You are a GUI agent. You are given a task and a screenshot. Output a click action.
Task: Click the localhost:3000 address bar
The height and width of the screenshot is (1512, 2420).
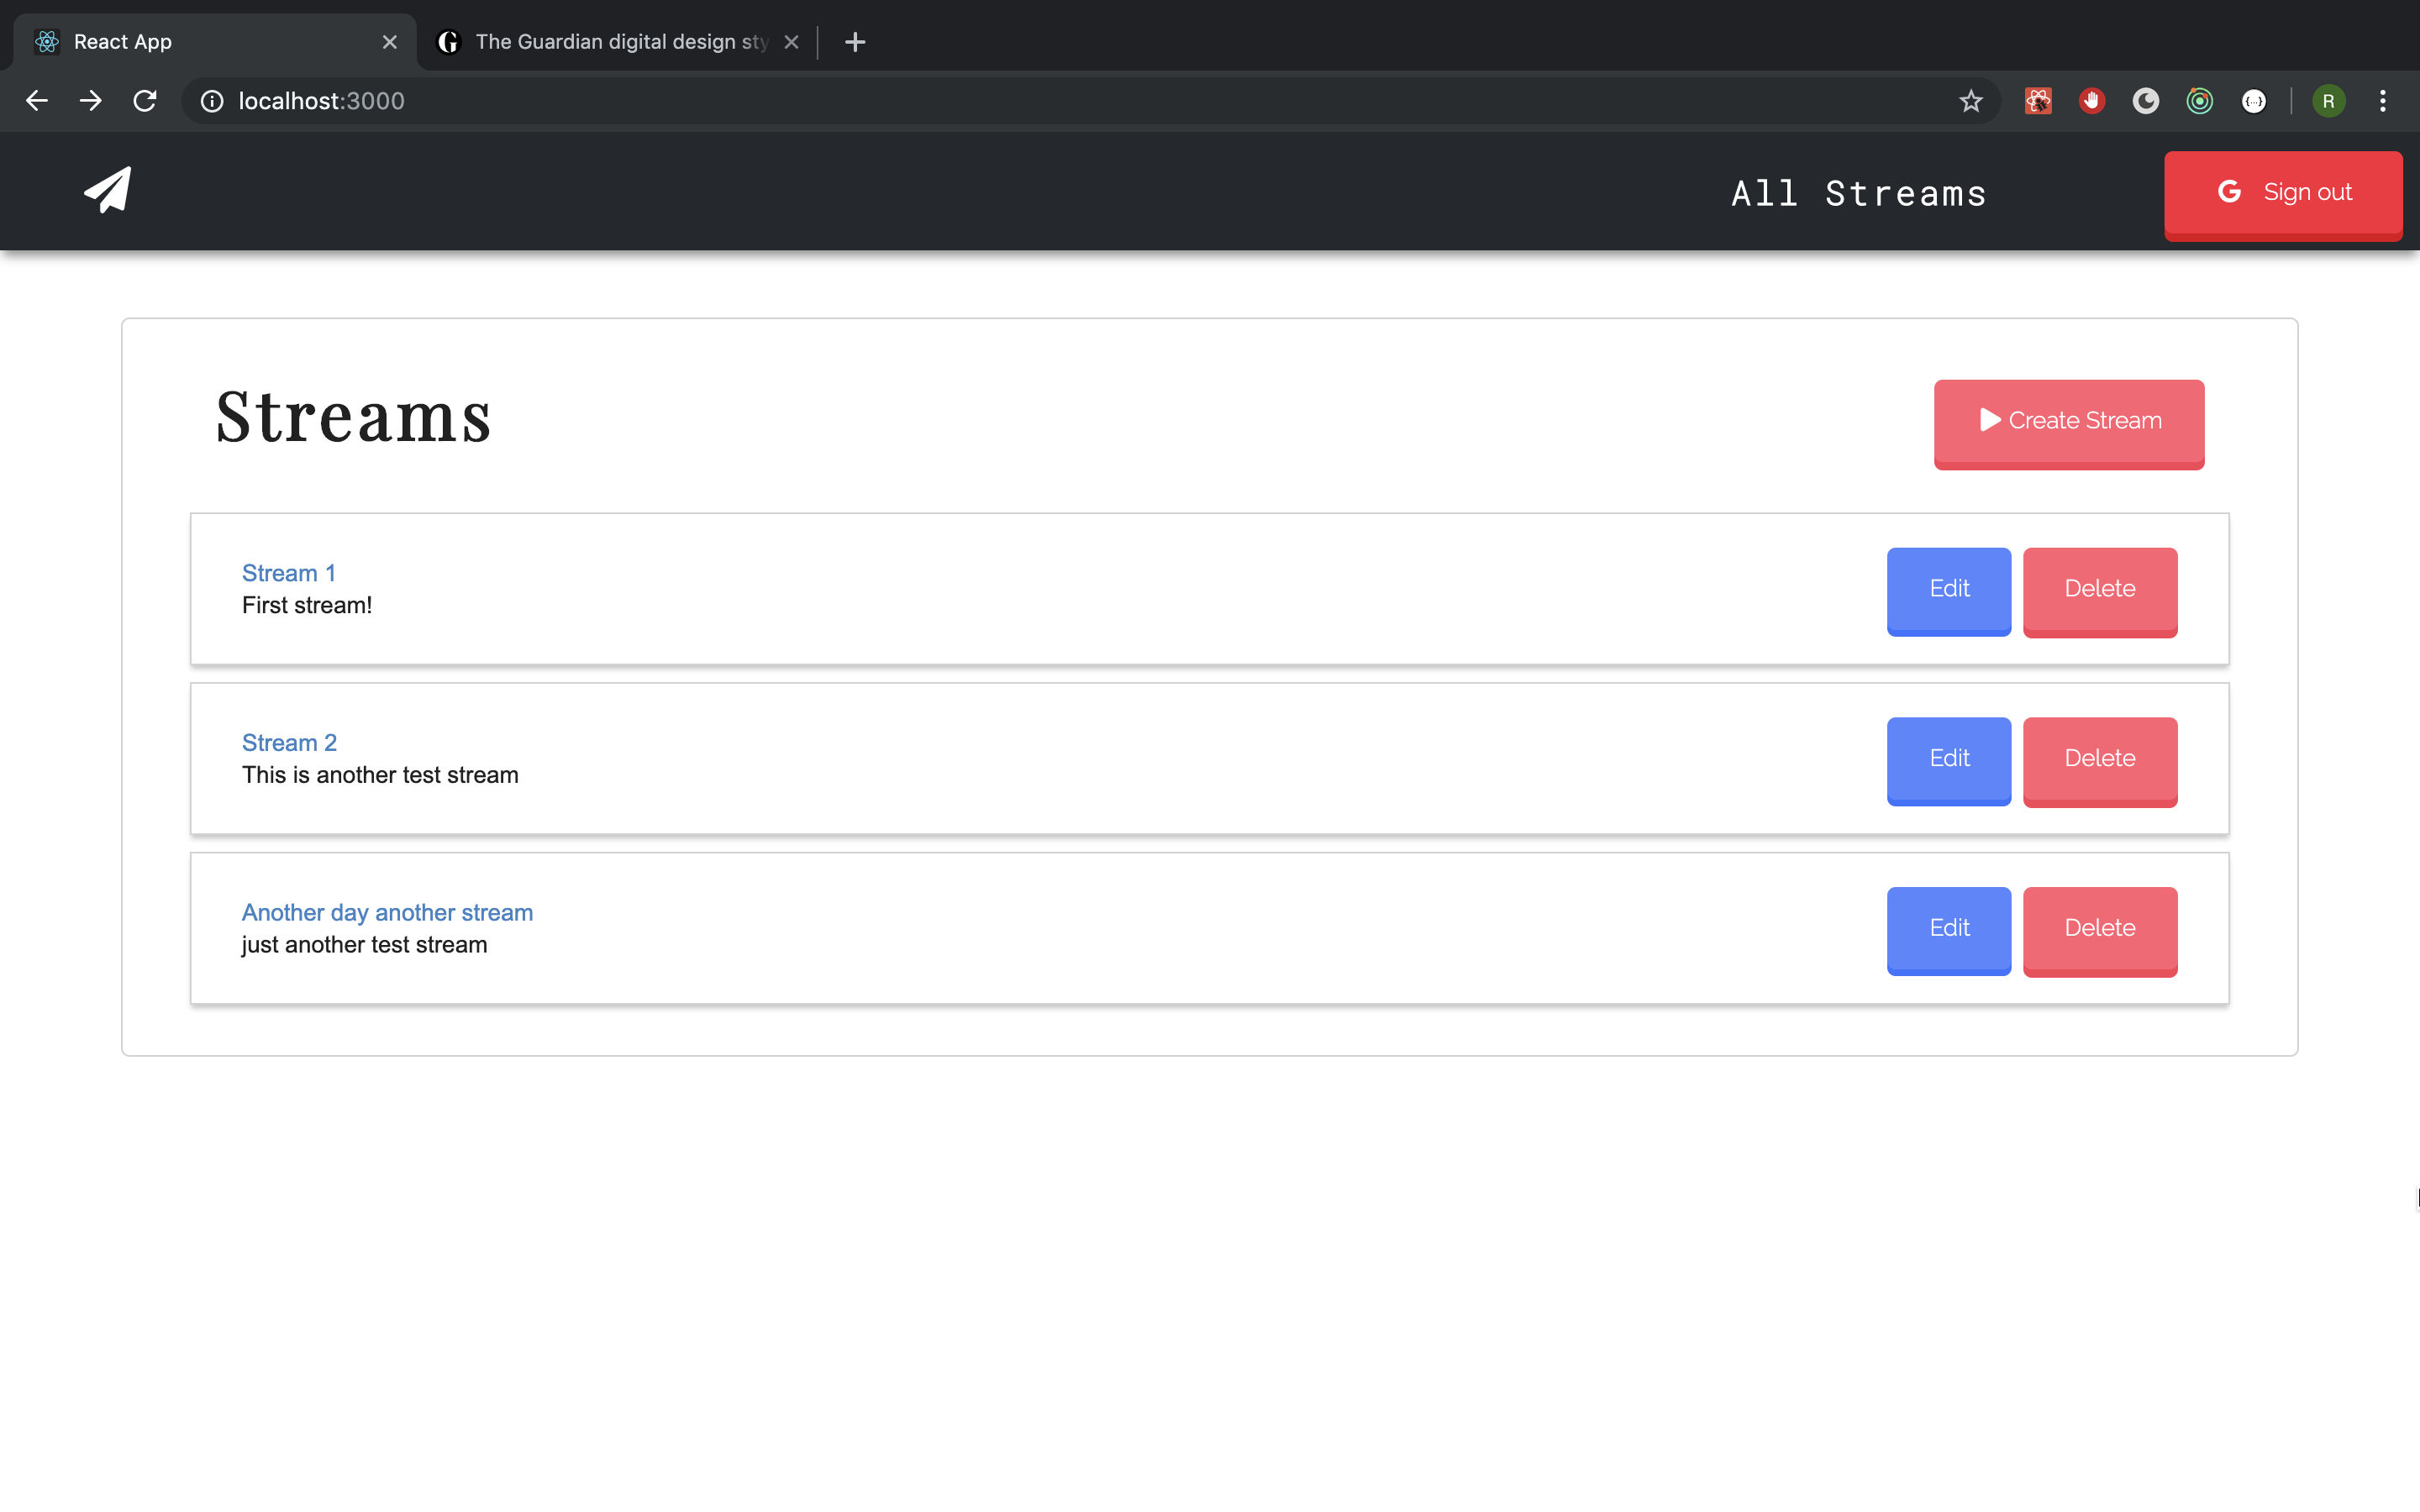(x=1090, y=101)
